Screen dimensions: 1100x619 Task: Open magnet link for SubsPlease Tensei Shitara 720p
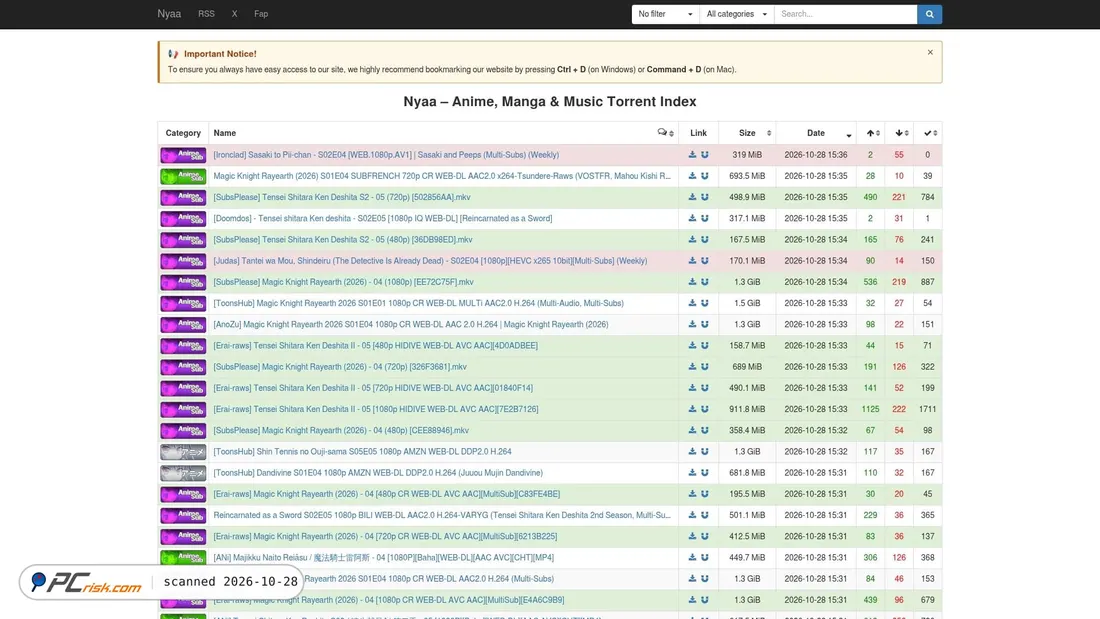[704, 197]
